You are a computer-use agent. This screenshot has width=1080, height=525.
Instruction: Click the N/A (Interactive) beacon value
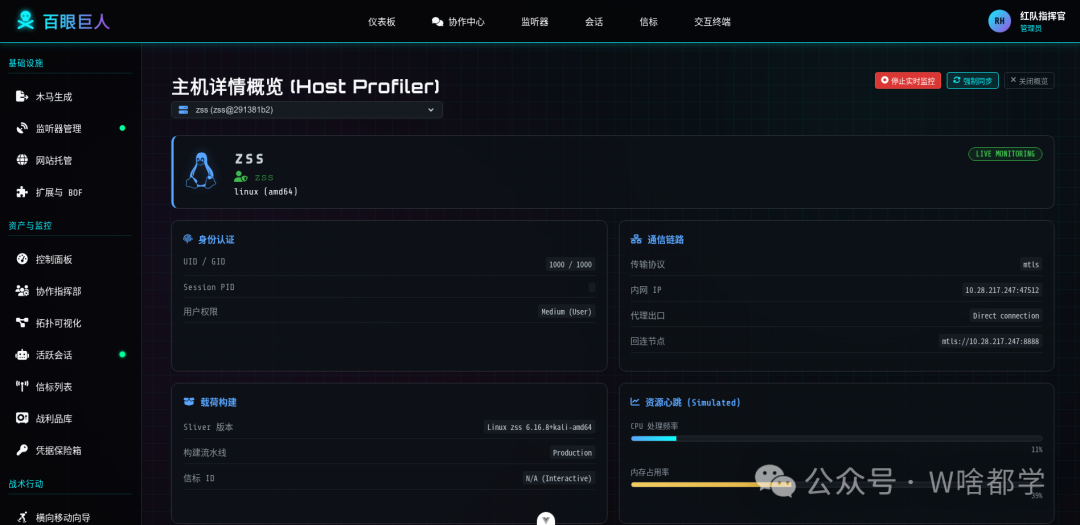pyautogui.click(x=559, y=478)
